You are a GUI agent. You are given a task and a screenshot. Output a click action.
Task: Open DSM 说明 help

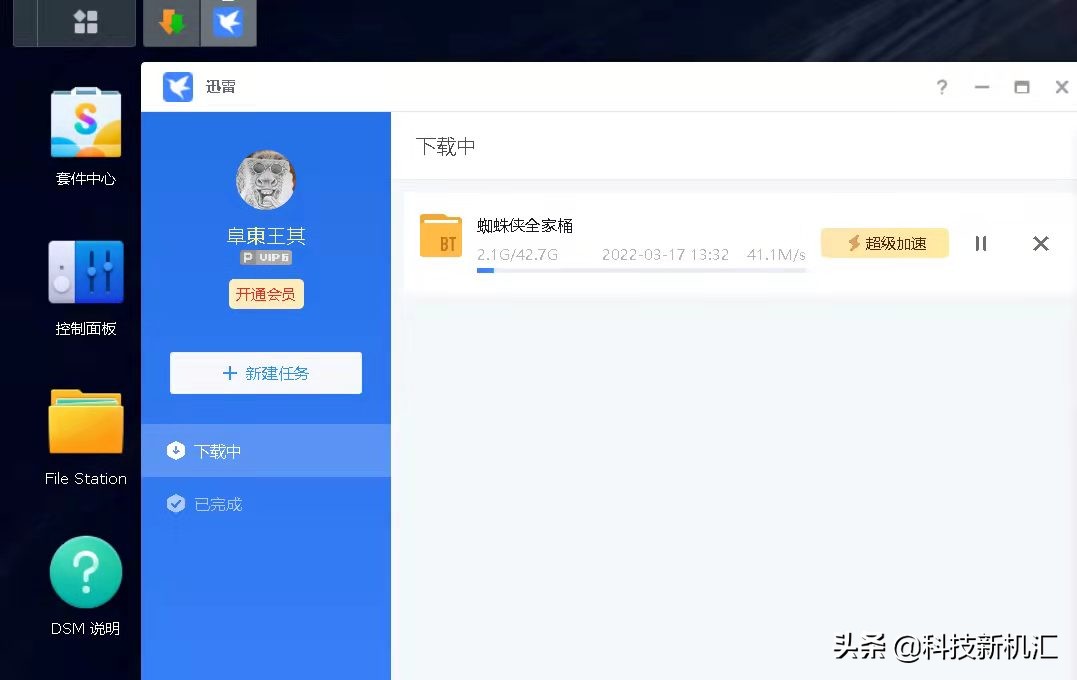click(x=85, y=571)
